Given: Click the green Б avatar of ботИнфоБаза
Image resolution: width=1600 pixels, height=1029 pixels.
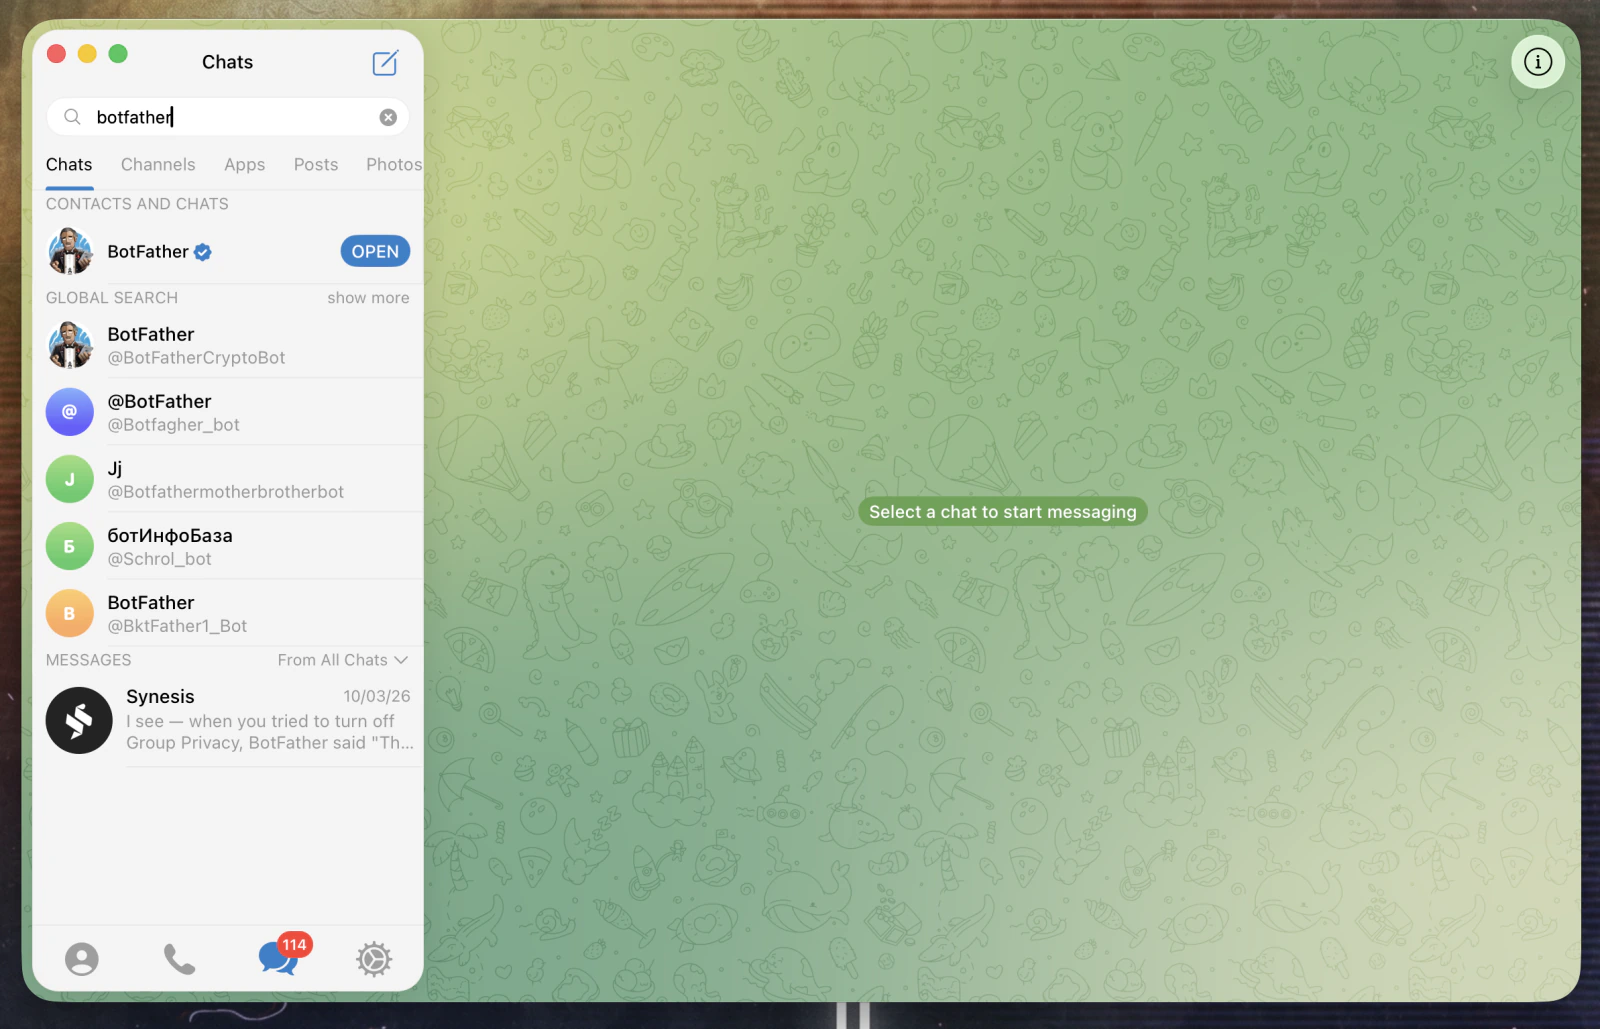Looking at the screenshot, I should (x=70, y=546).
